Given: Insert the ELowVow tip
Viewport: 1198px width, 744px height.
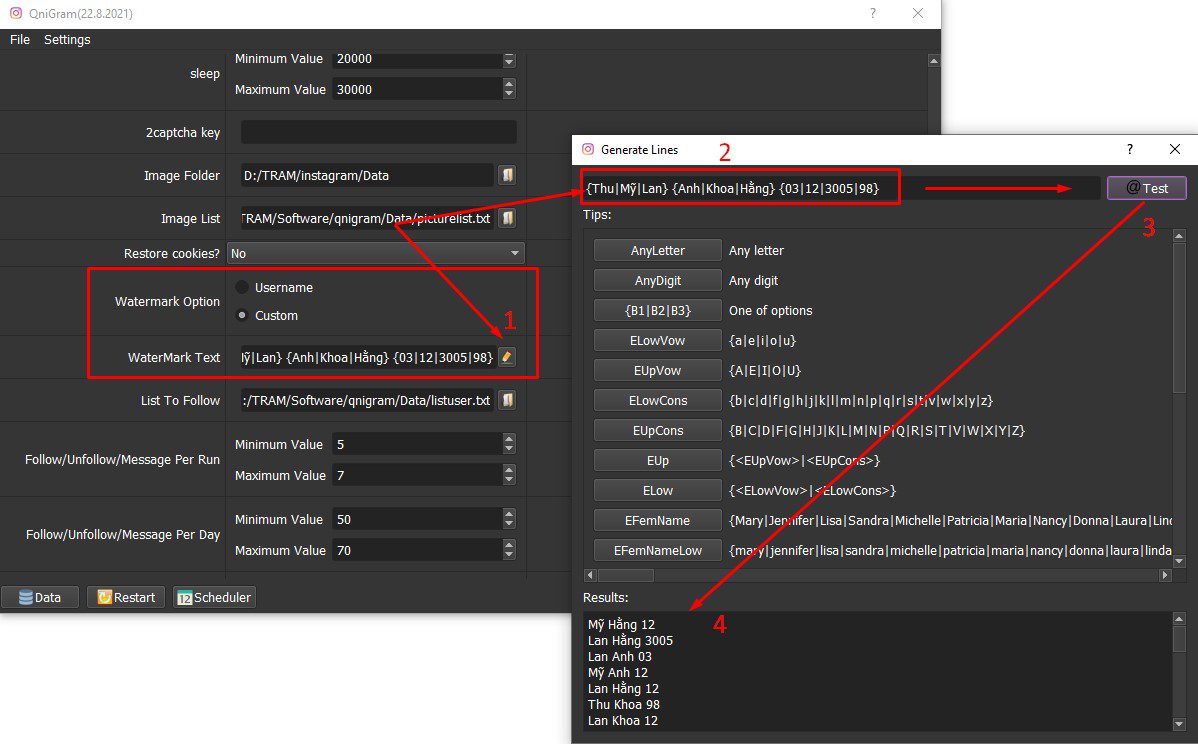Looking at the screenshot, I should (657, 340).
